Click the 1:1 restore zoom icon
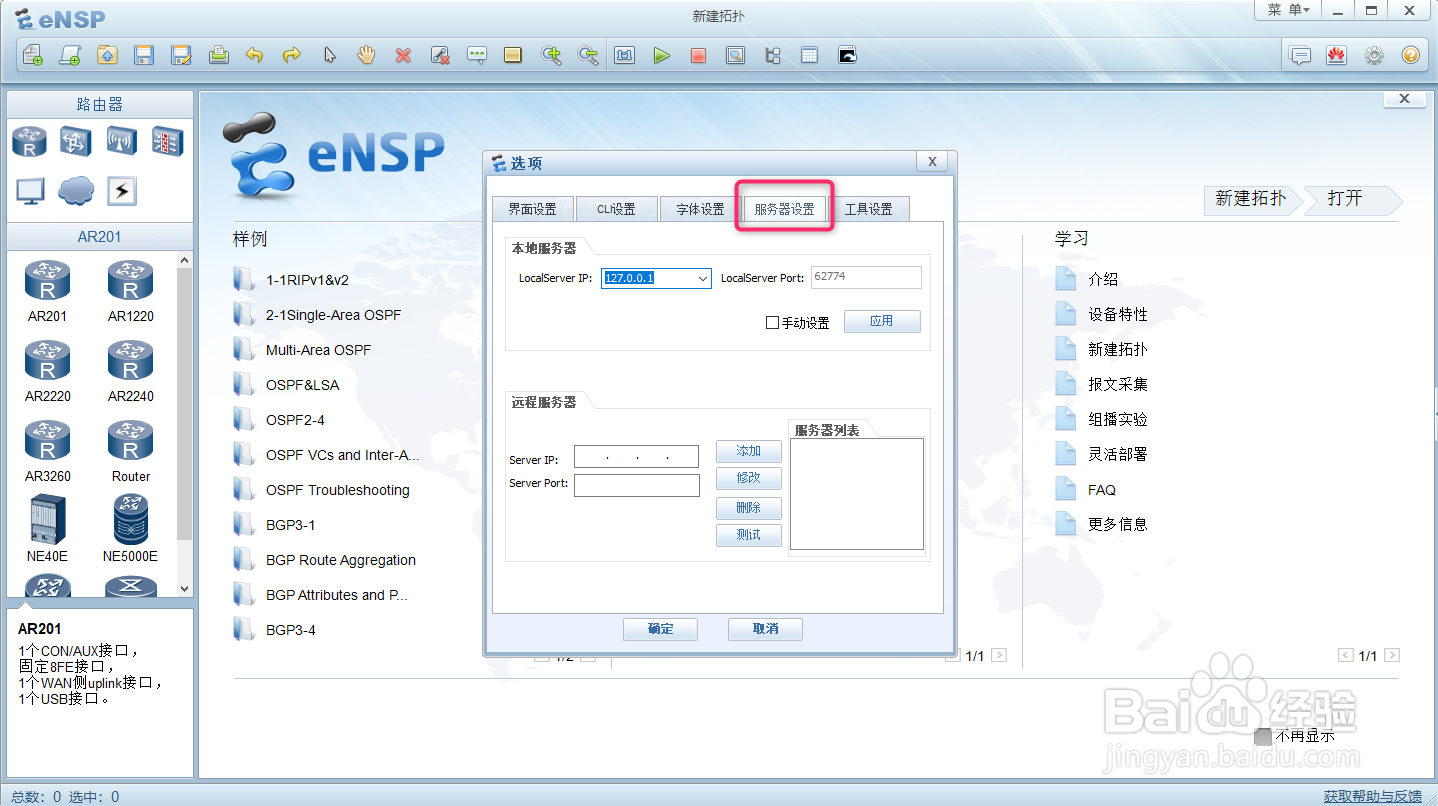Screen dimensions: 1438x806 (x=624, y=55)
